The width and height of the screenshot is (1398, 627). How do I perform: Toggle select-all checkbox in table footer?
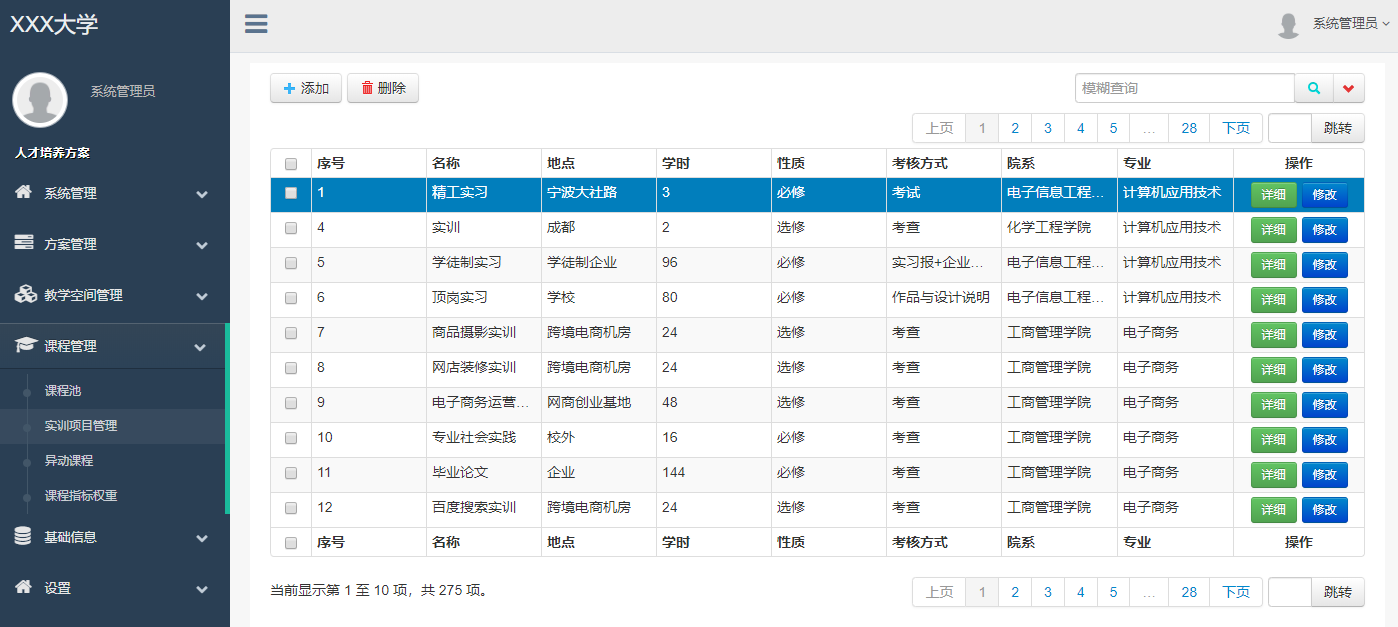(x=291, y=543)
